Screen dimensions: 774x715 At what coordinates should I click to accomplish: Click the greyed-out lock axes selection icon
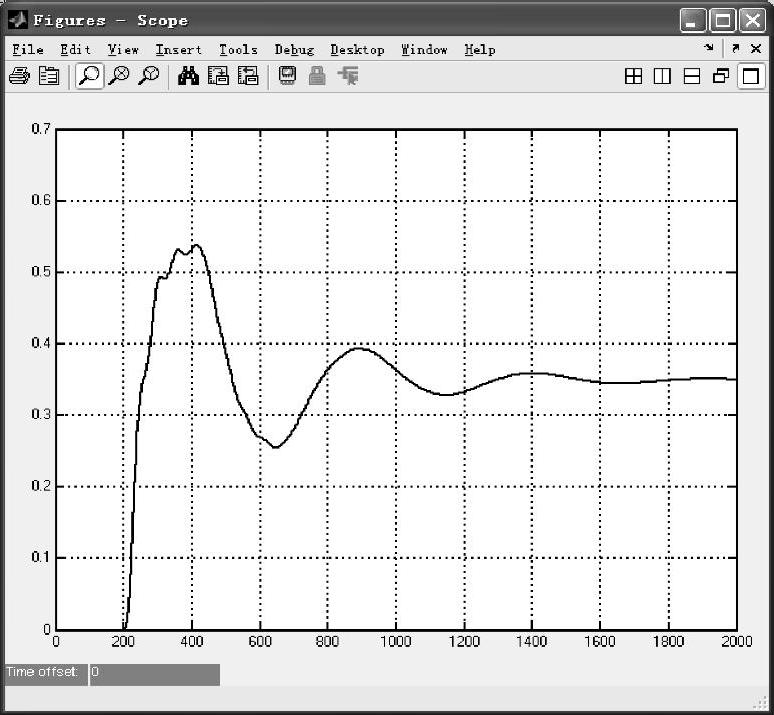317,76
